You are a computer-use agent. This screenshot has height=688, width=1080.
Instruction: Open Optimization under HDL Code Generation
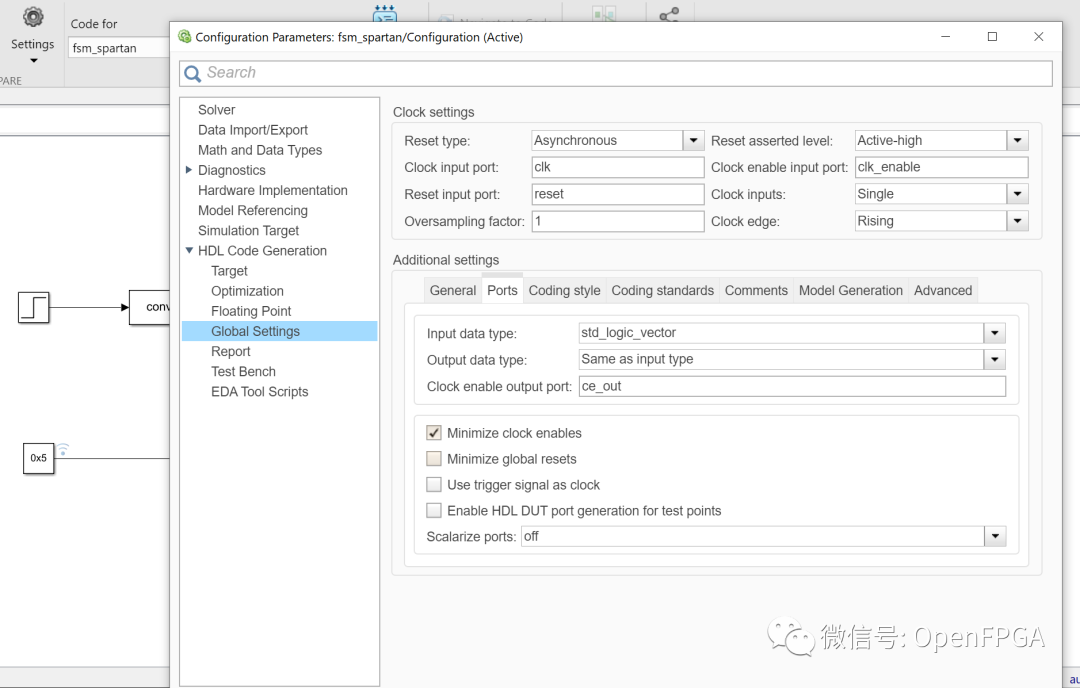[247, 291]
